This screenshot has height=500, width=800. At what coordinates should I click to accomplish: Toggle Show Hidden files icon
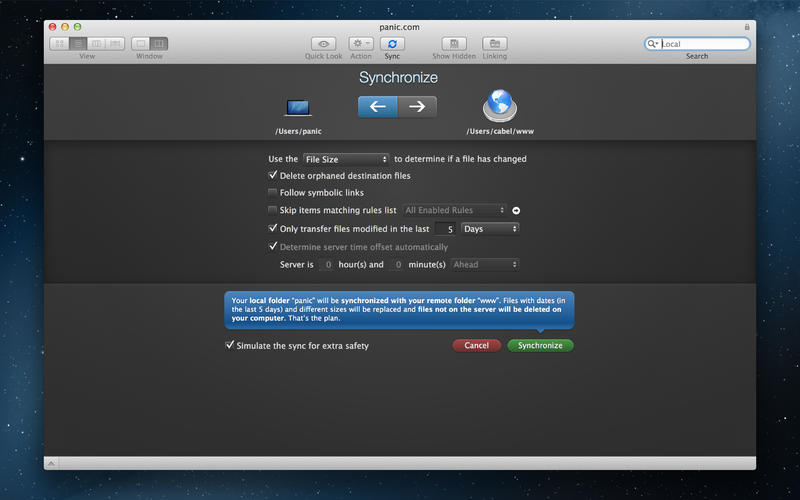coord(454,44)
